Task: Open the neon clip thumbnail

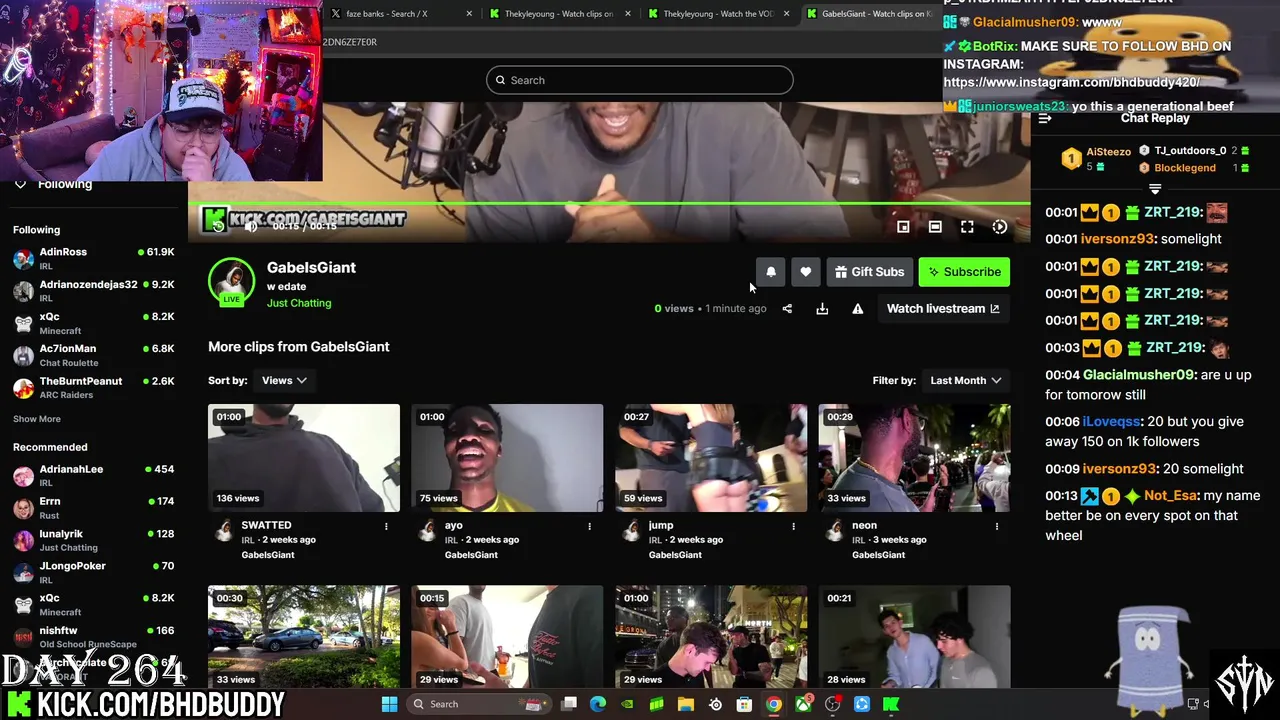Action: pos(914,458)
